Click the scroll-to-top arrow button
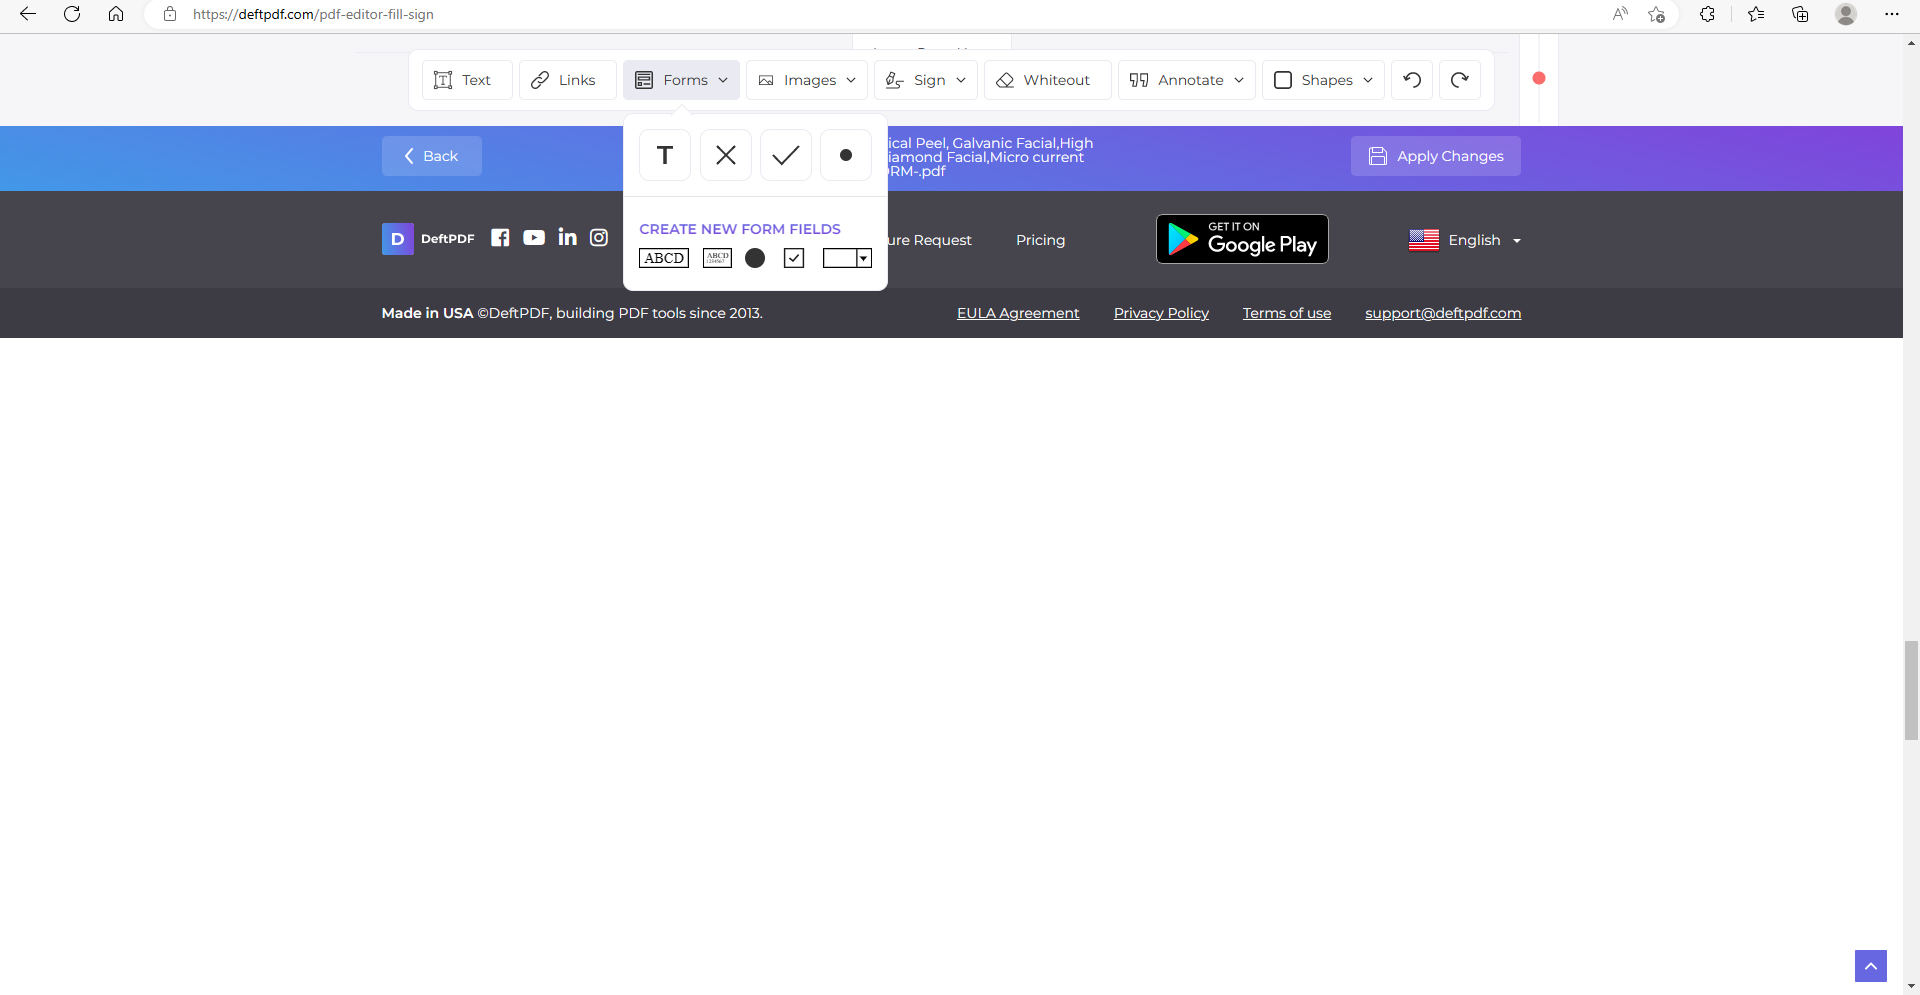 coord(1870,966)
